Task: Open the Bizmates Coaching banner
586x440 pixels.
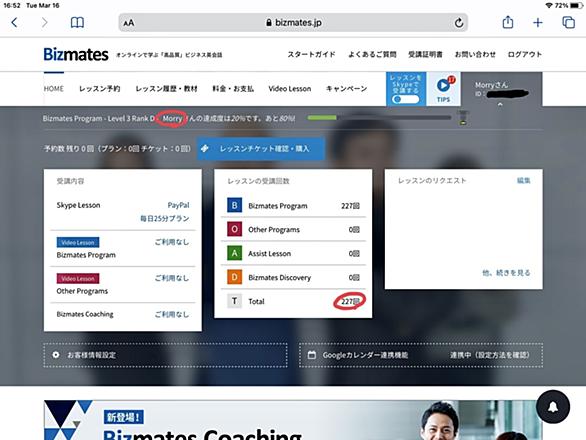Action: (293, 420)
